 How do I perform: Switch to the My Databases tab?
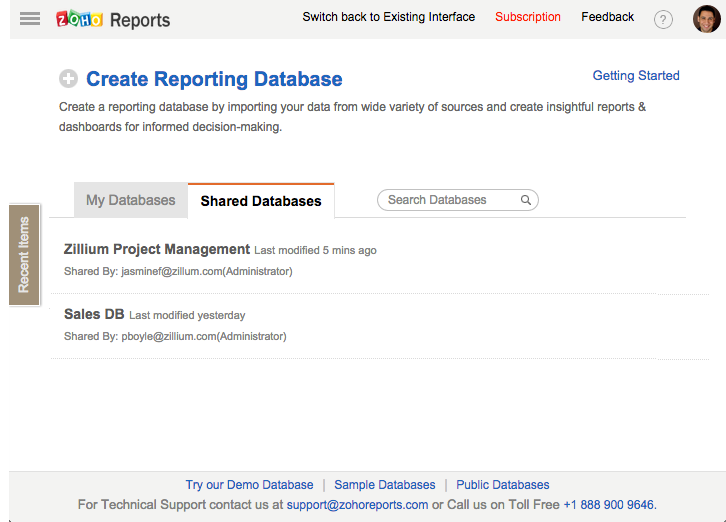[x=130, y=200]
